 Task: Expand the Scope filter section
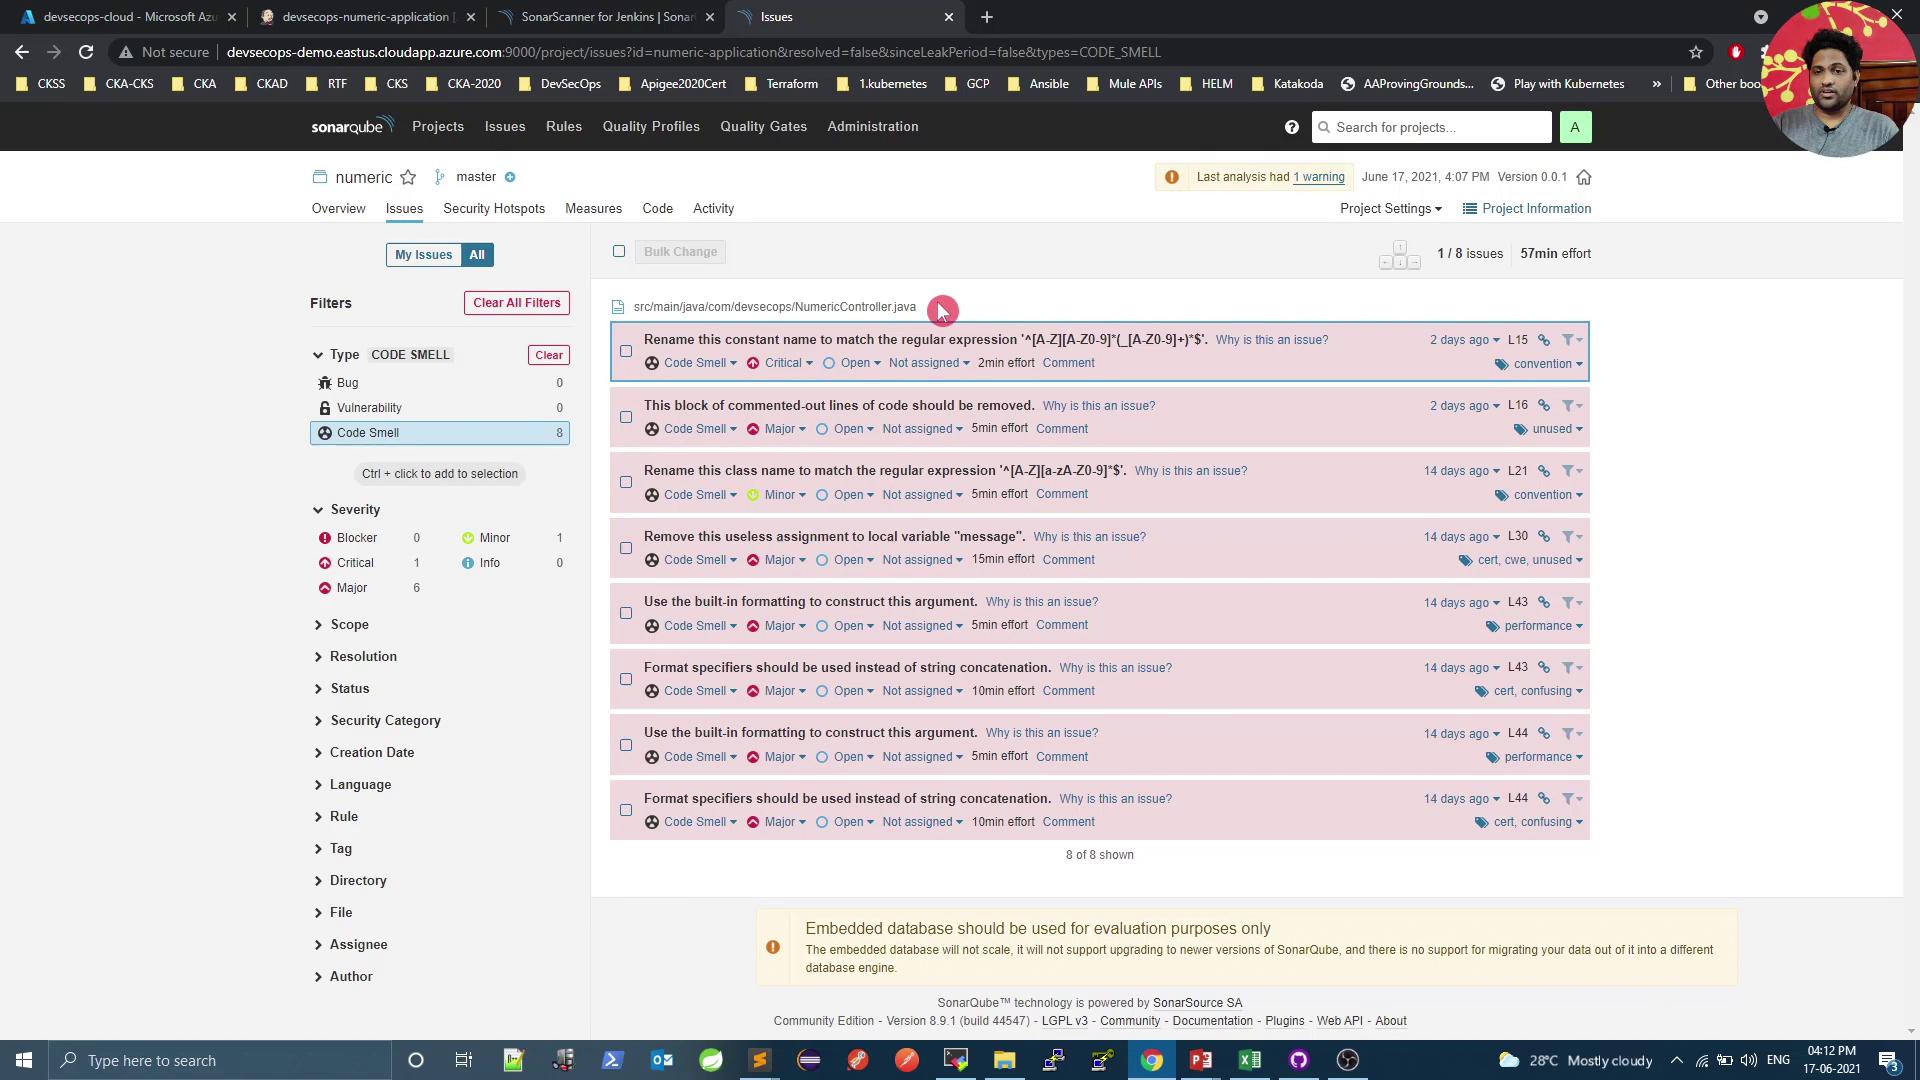[x=349, y=624]
